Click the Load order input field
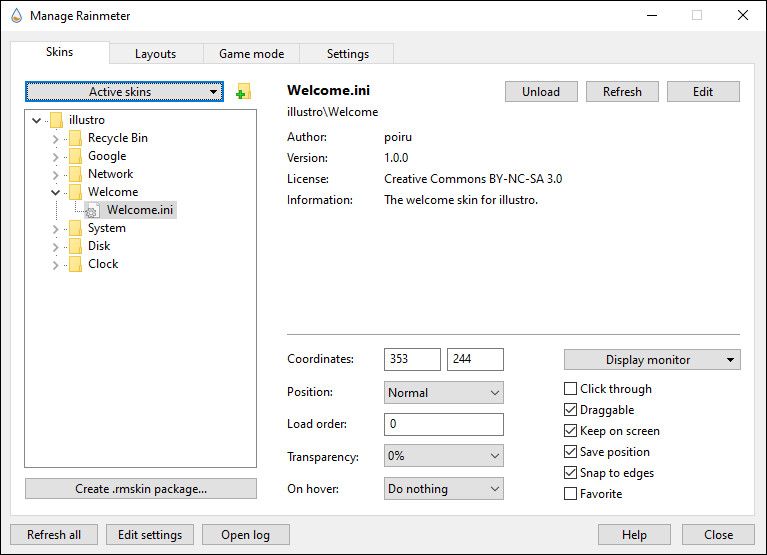 [444, 424]
